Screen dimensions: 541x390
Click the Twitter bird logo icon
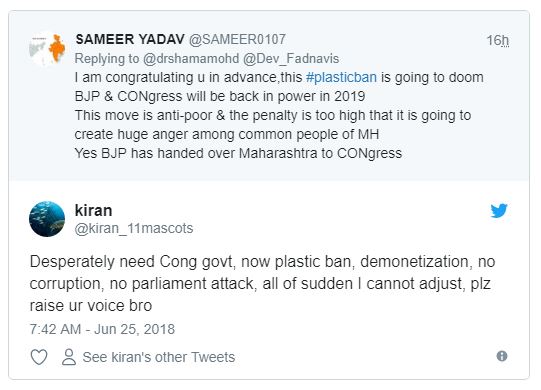(499, 211)
